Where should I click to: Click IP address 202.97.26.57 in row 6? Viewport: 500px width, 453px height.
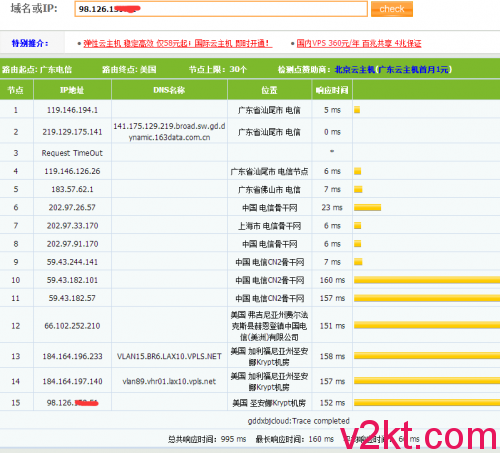(x=72, y=208)
